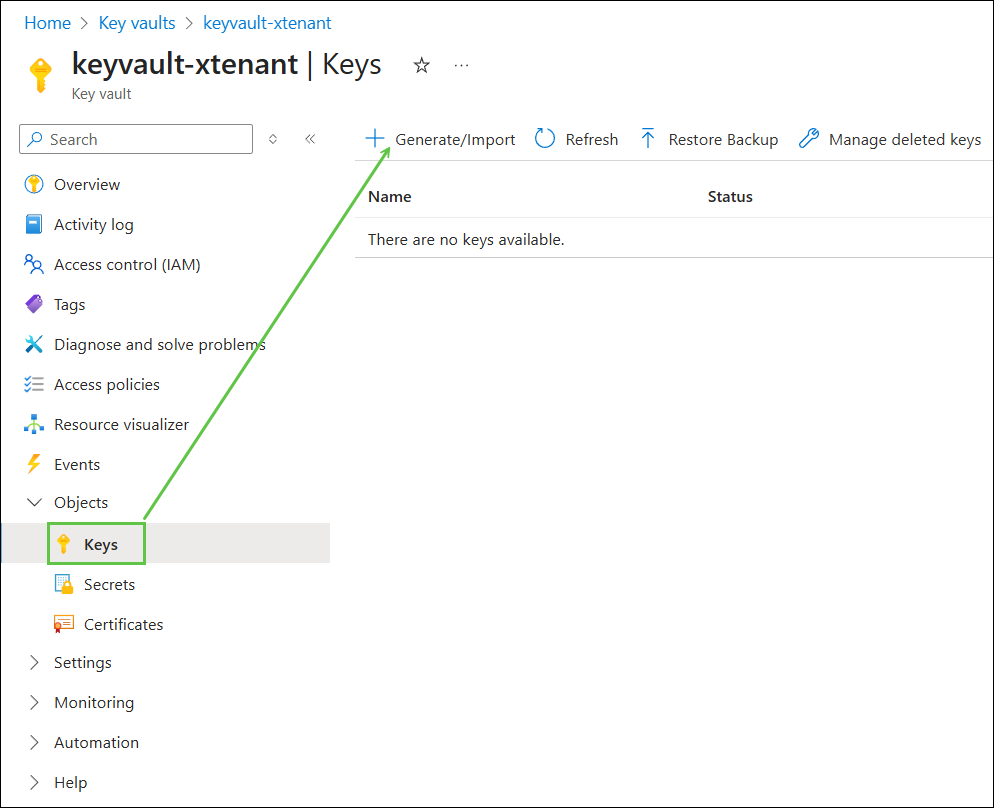Click the keyvault-xtenant breadcrumb link
The height and width of the screenshot is (808, 994).
tap(267, 23)
